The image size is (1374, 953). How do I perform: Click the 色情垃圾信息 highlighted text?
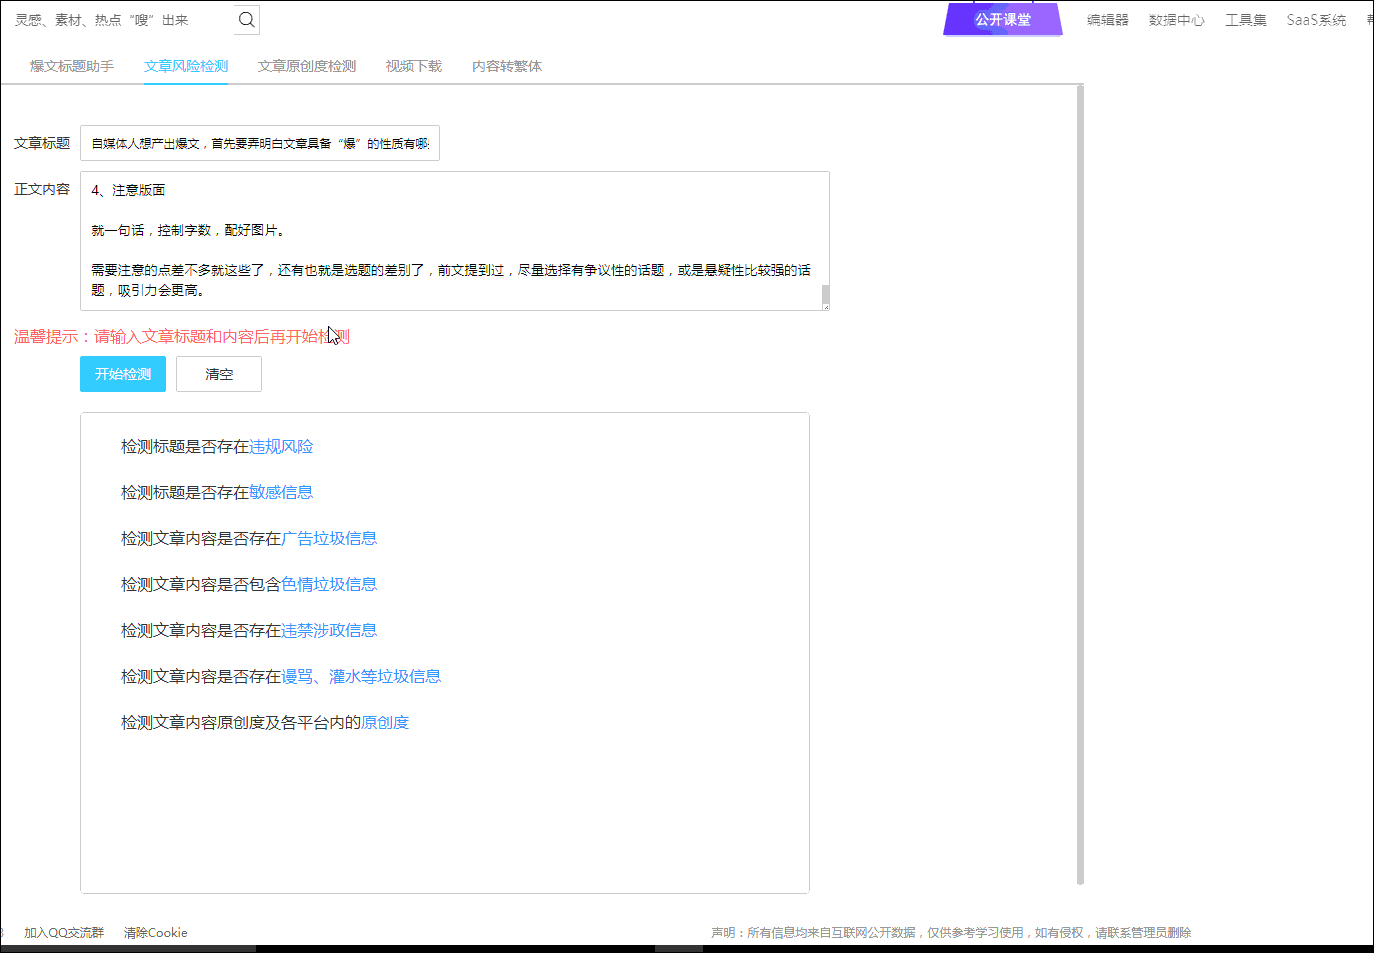(x=329, y=584)
